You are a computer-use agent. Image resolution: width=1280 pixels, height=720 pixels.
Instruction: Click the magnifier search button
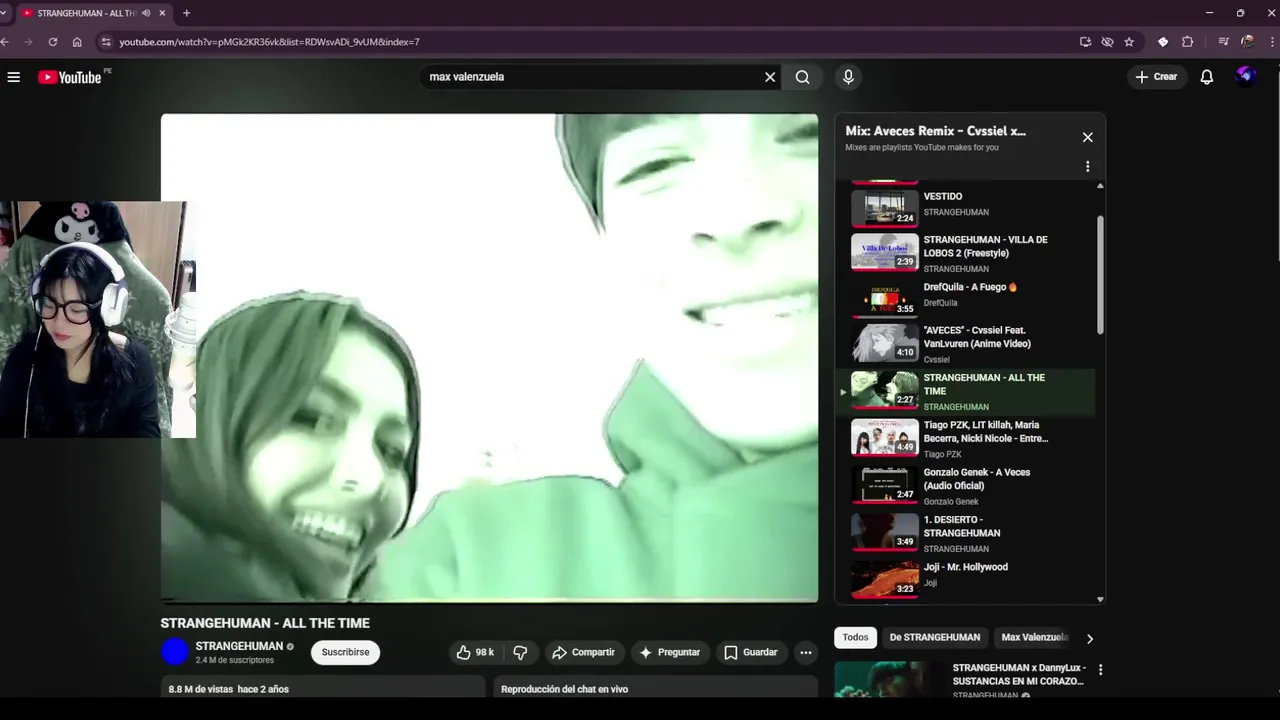(803, 77)
